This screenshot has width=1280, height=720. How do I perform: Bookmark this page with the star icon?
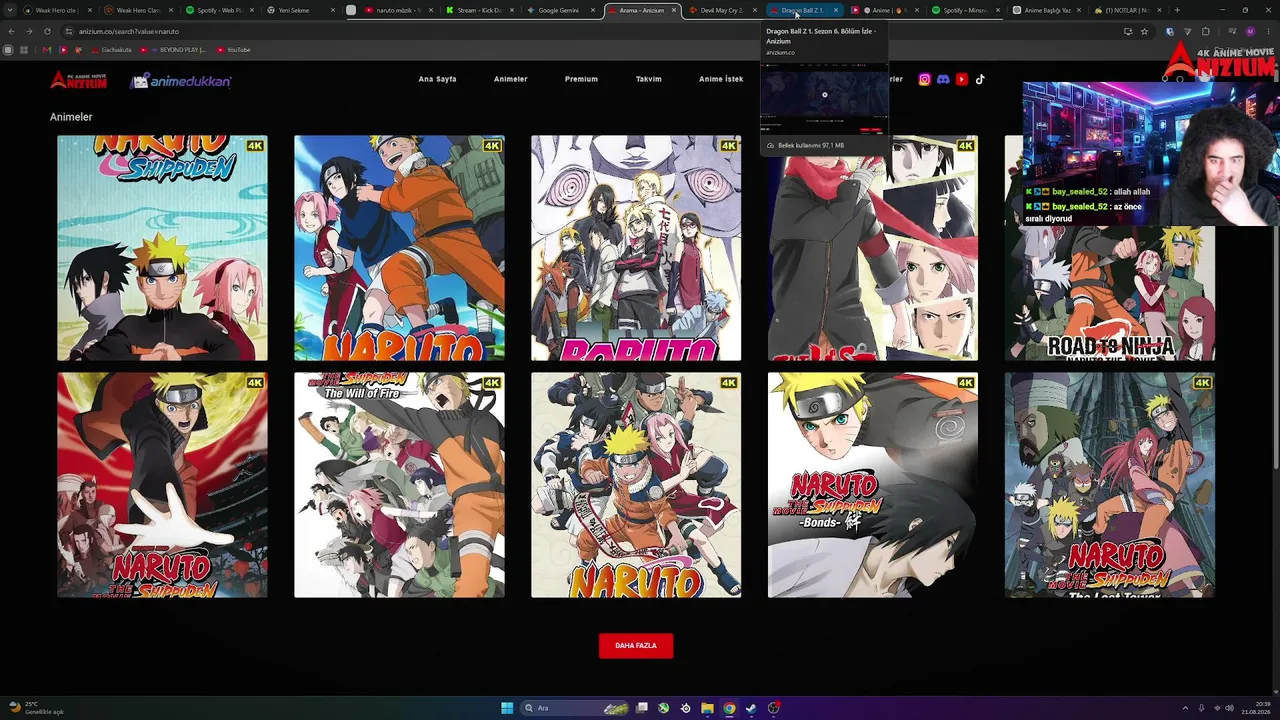coord(1144,31)
